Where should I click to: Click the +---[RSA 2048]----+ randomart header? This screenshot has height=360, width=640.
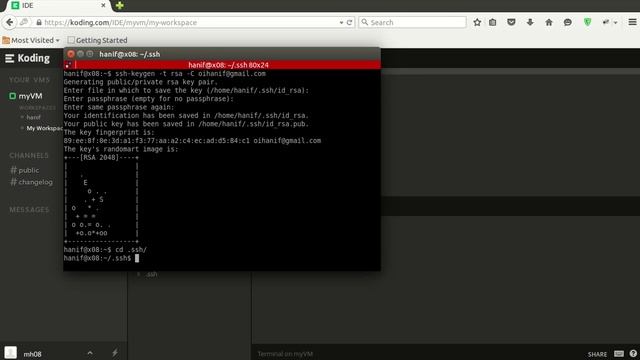[x=101, y=158]
